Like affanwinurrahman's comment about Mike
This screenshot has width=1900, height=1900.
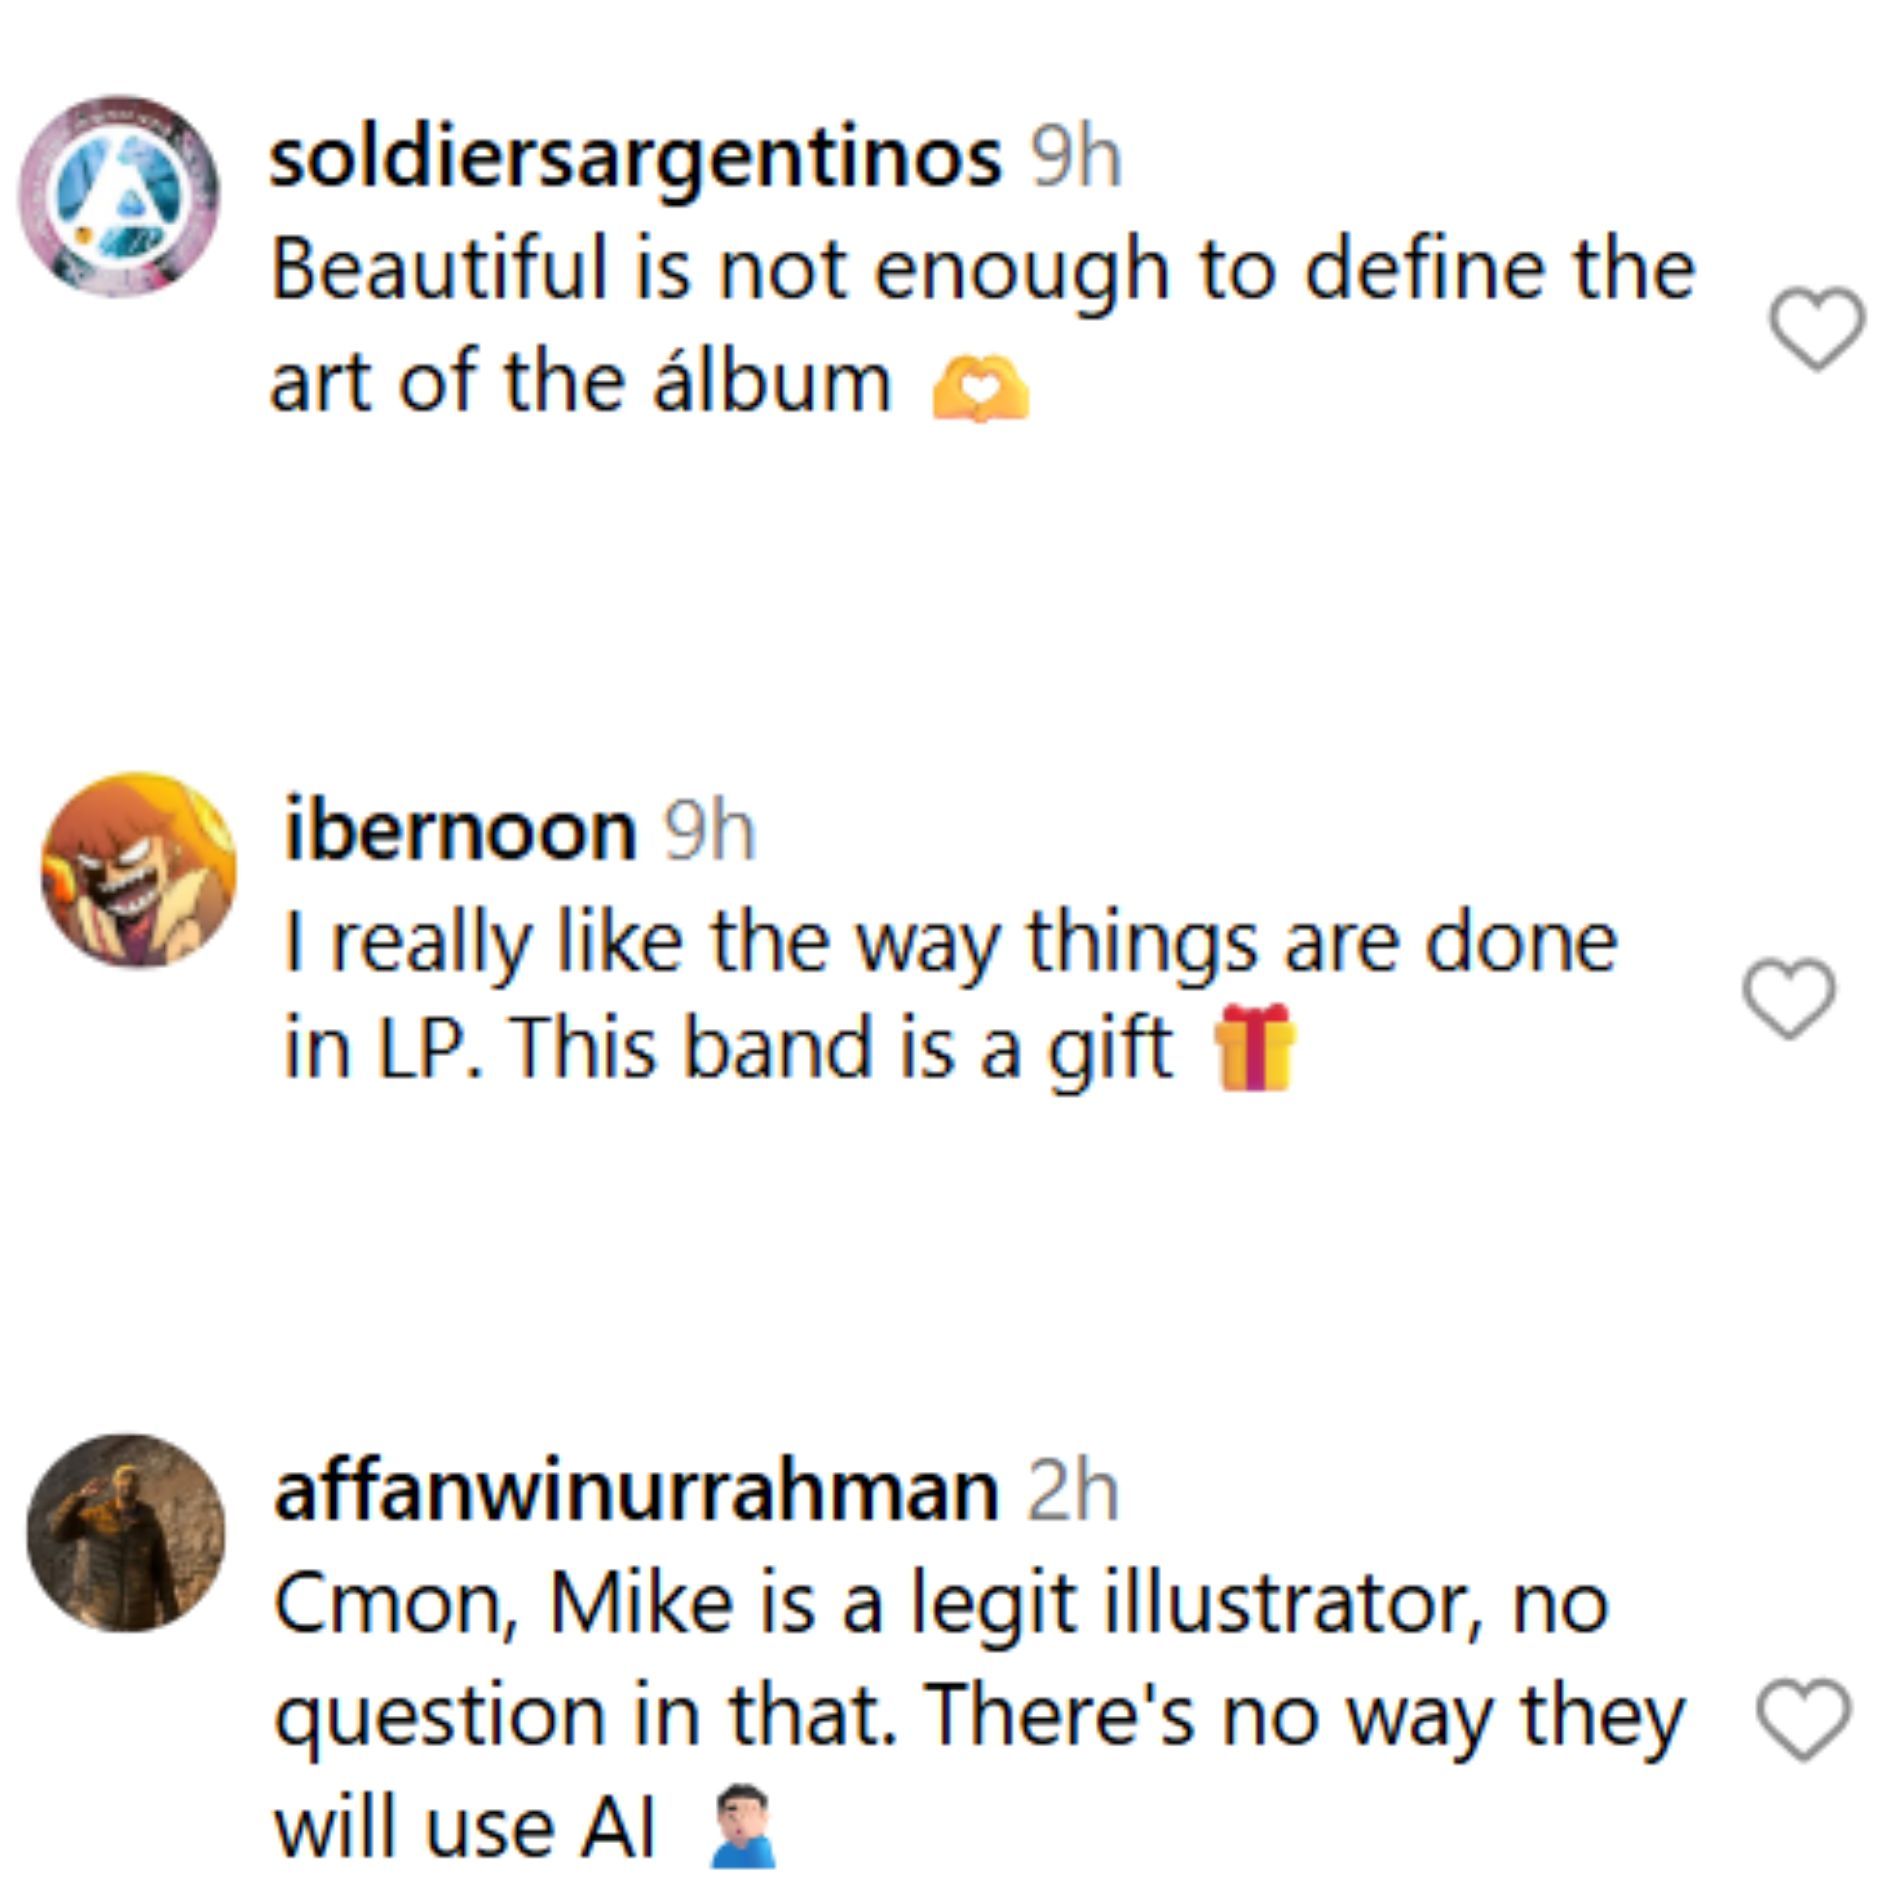pos(1803,1718)
